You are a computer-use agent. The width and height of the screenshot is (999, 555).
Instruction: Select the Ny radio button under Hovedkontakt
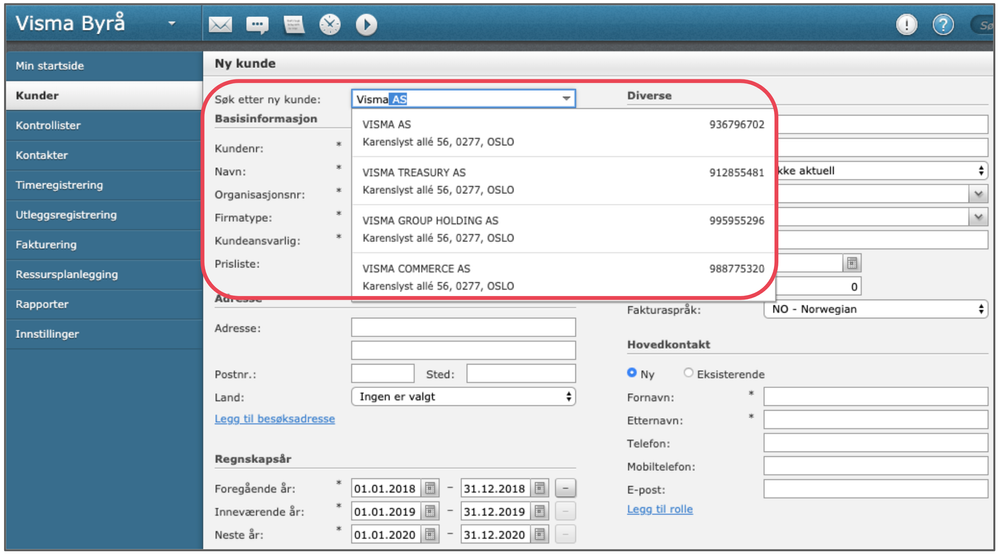click(x=631, y=373)
